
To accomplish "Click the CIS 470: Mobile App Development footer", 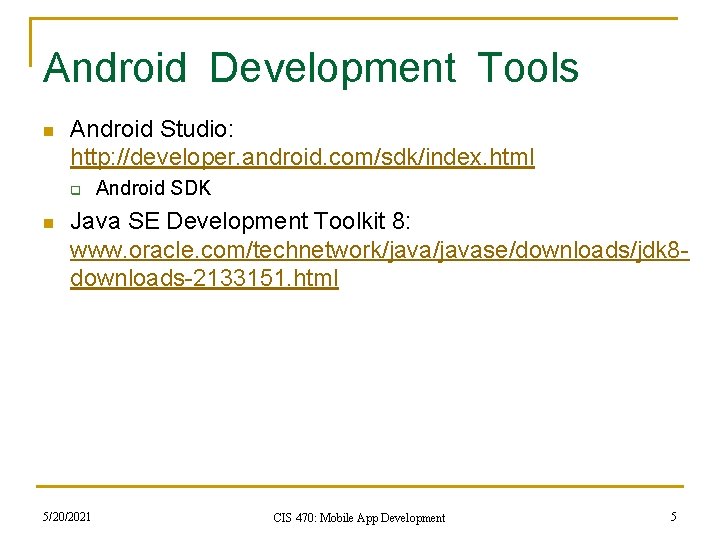I will point(359,518).
